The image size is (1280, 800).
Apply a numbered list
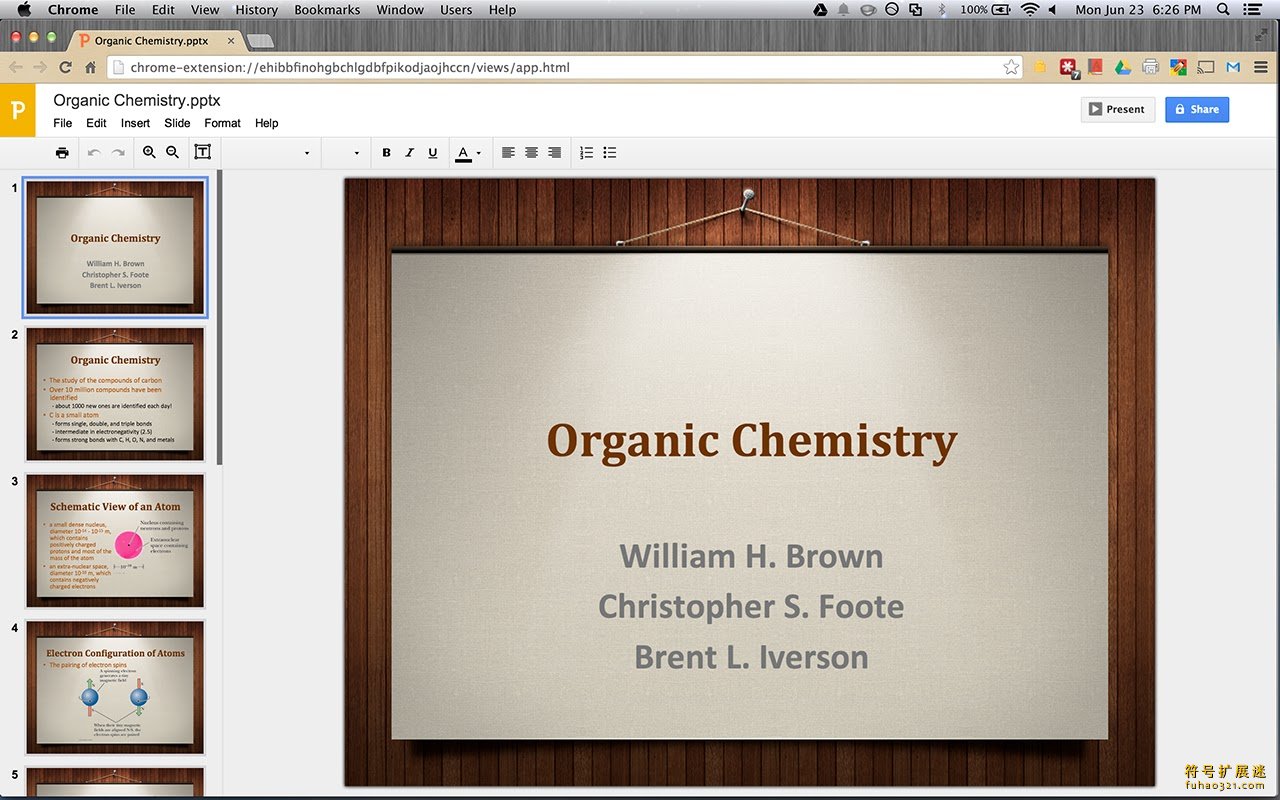point(586,153)
